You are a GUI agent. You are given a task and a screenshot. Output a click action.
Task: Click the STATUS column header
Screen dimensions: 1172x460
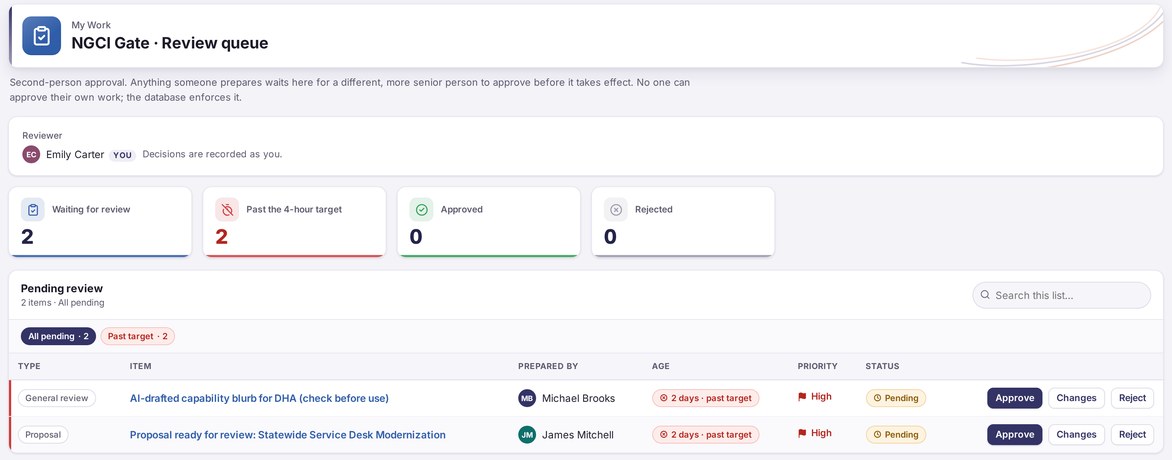pos(882,367)
